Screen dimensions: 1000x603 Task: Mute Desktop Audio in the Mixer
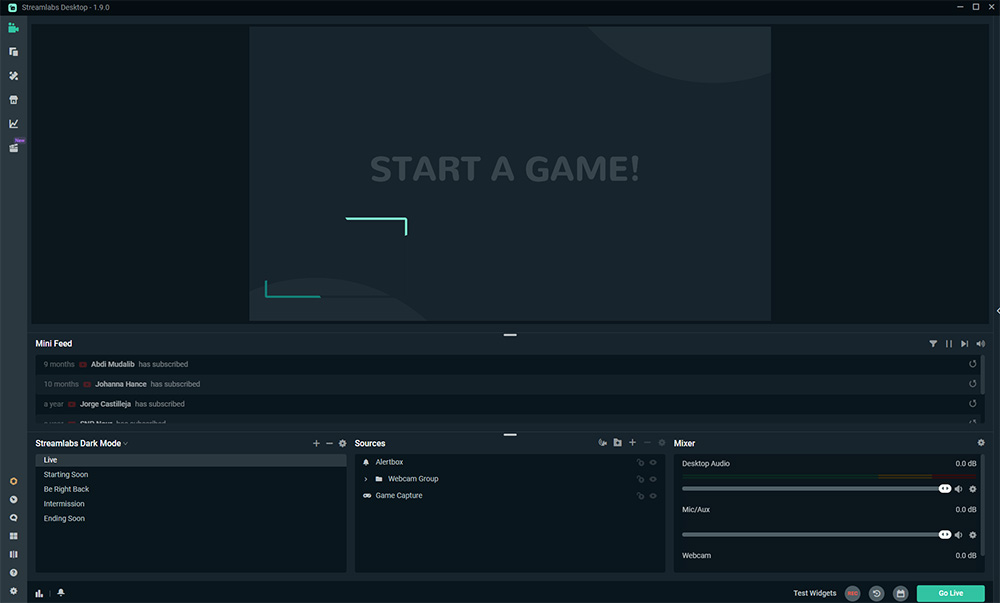958,488
